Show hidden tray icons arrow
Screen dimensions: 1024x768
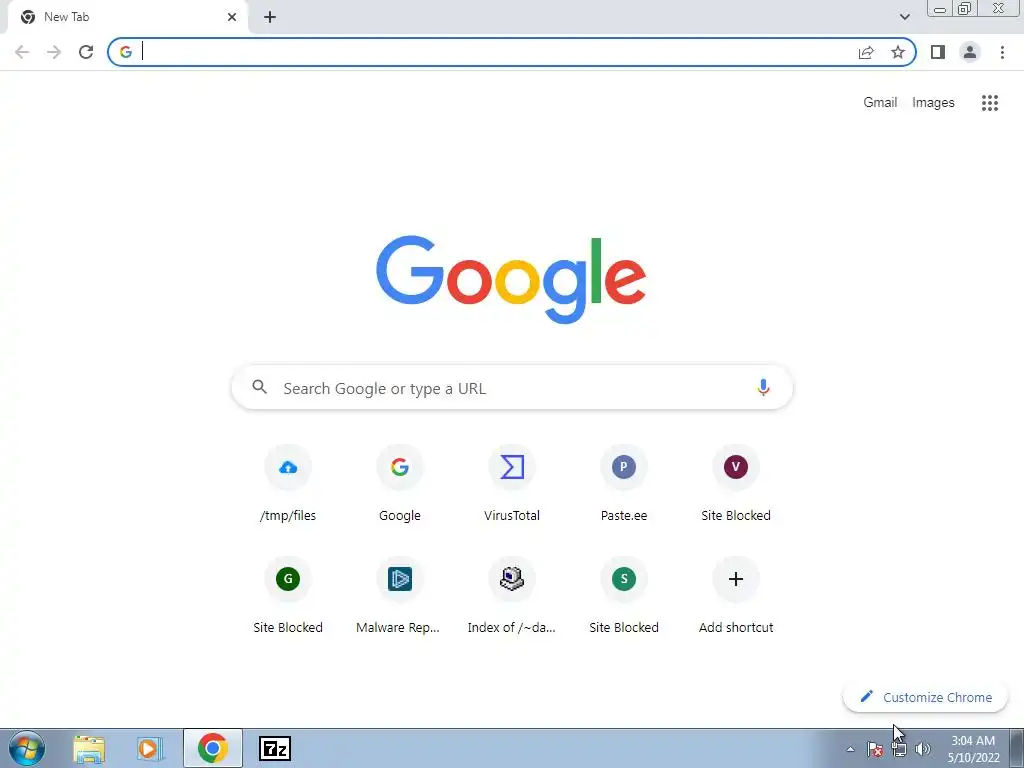click(850, 749)
